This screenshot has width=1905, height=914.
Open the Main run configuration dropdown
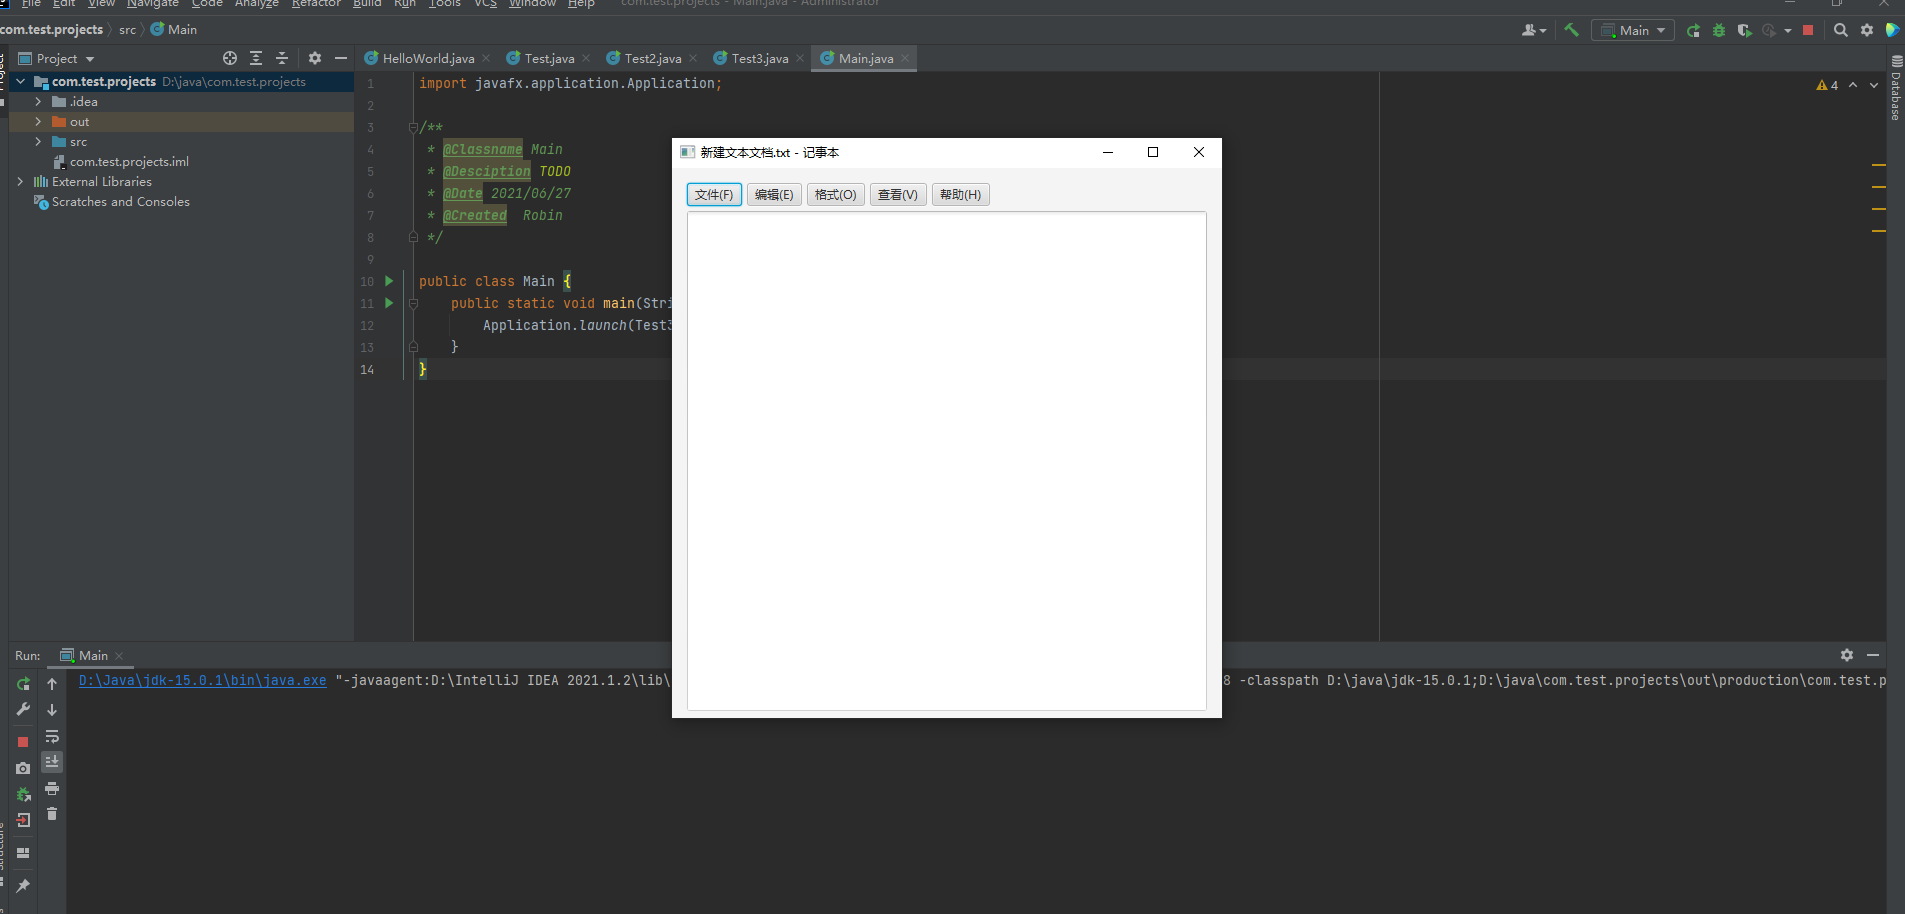[x=1633, y=30]
